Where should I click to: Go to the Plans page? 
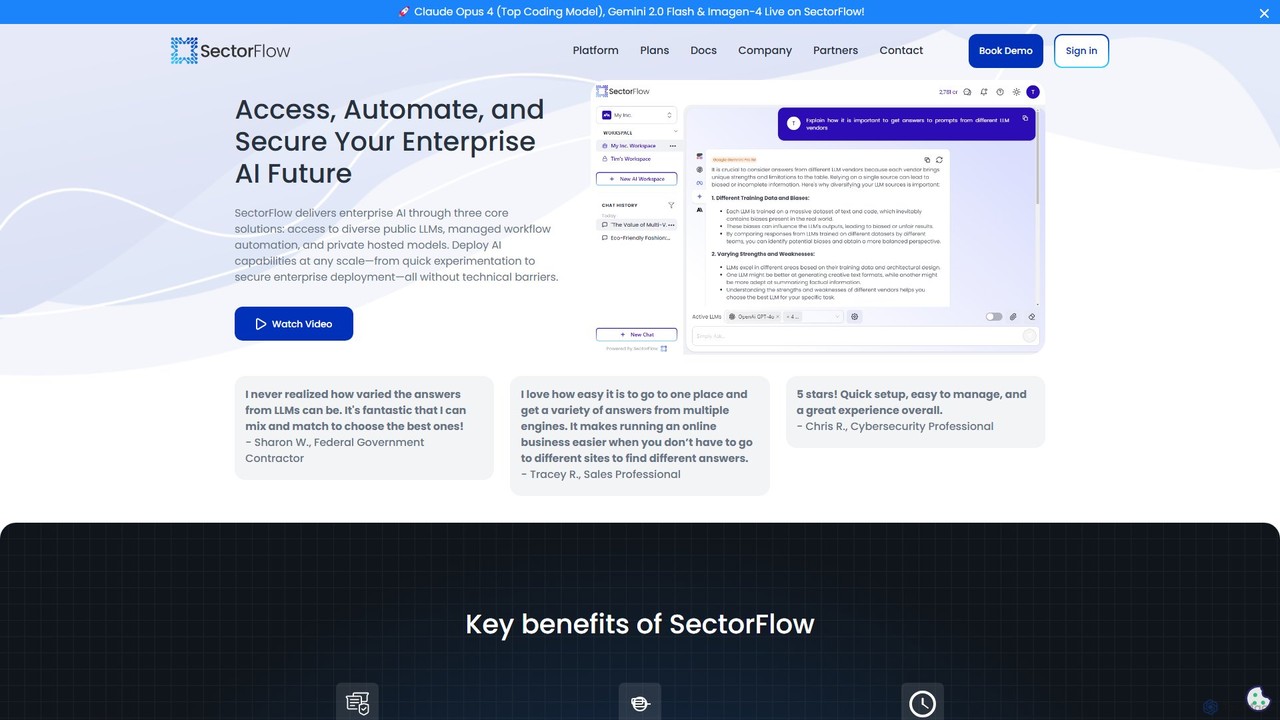[x=654, y=50]
